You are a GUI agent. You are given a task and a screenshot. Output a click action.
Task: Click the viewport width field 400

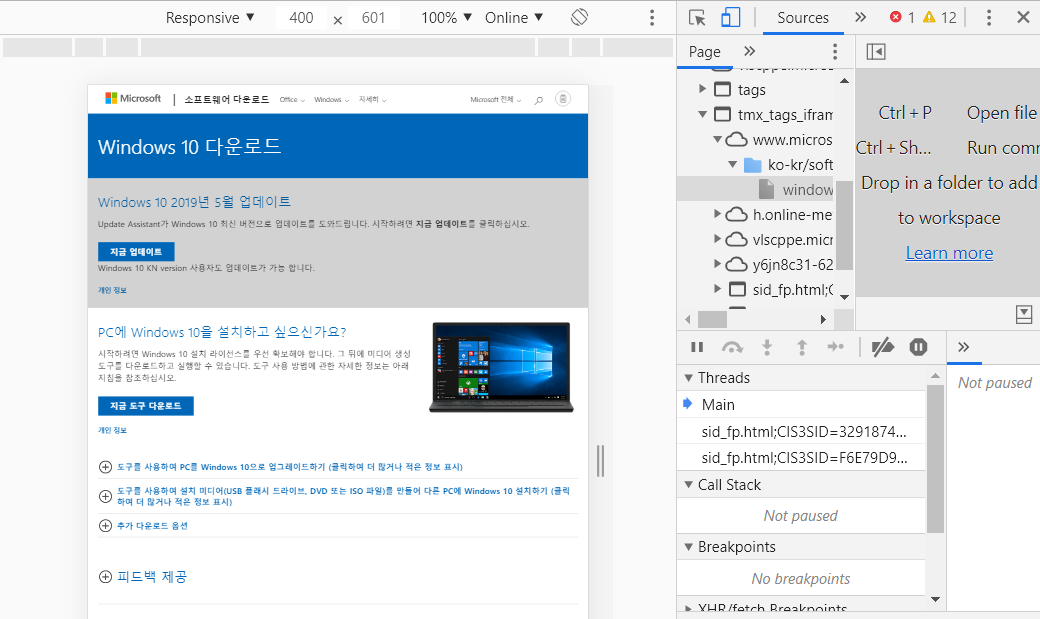pos(301,18)
